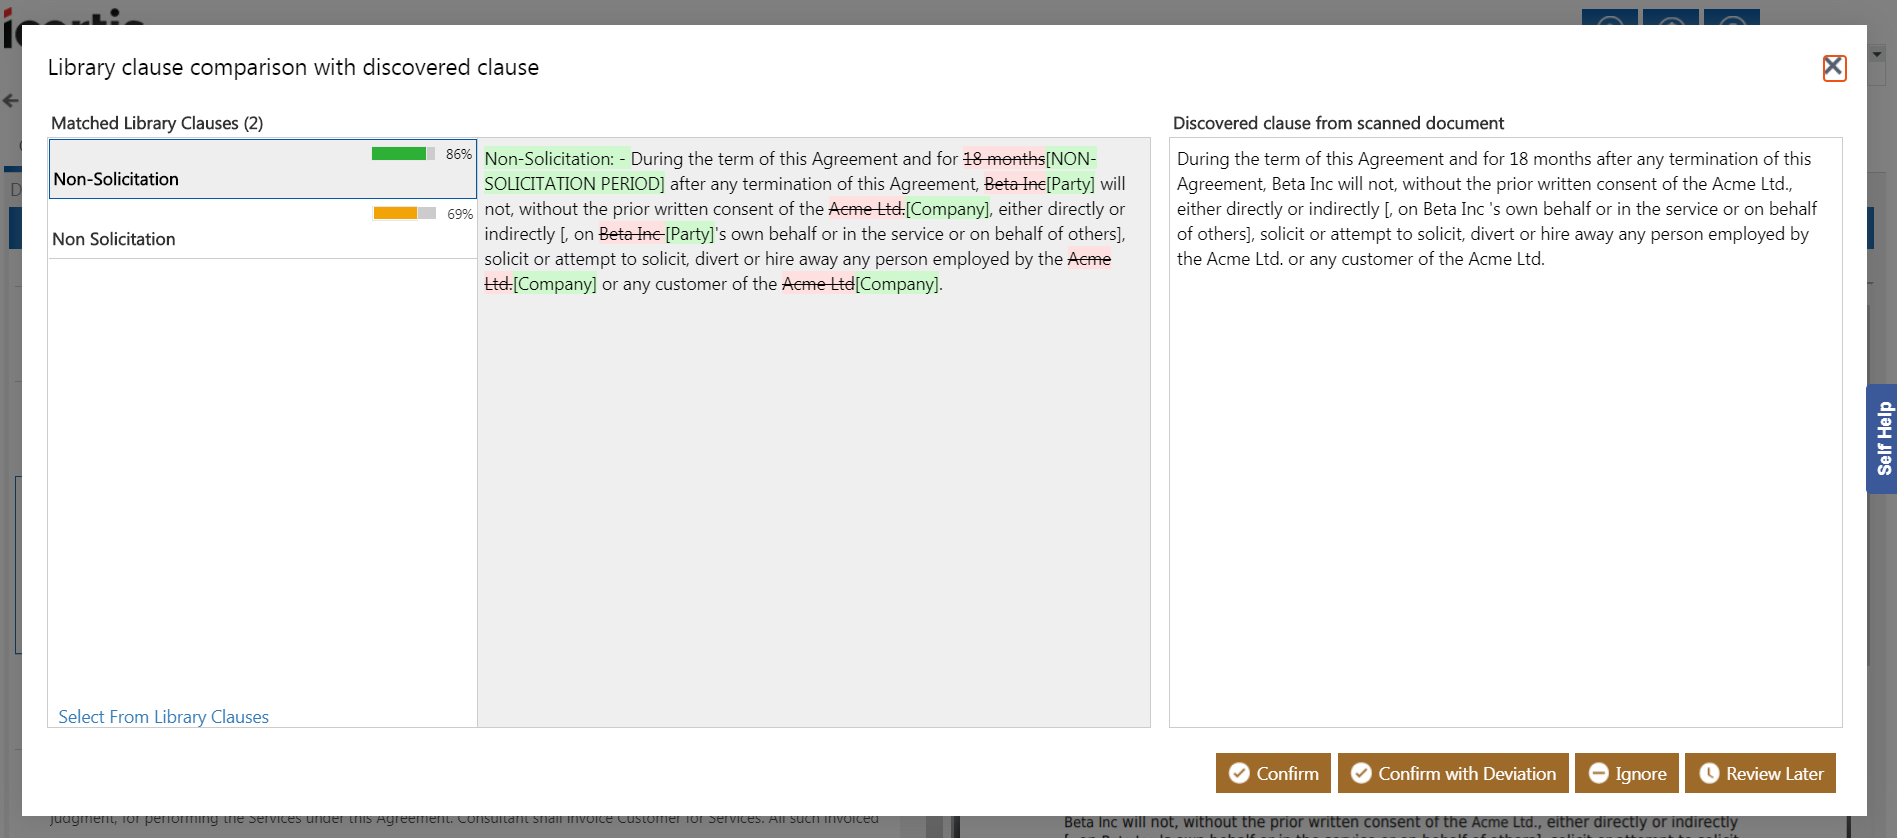Click the checkmark icon on Confirm with Deviation
Image resolution: width=1897 pixels, height=838 pixels.
point(1361,773)
